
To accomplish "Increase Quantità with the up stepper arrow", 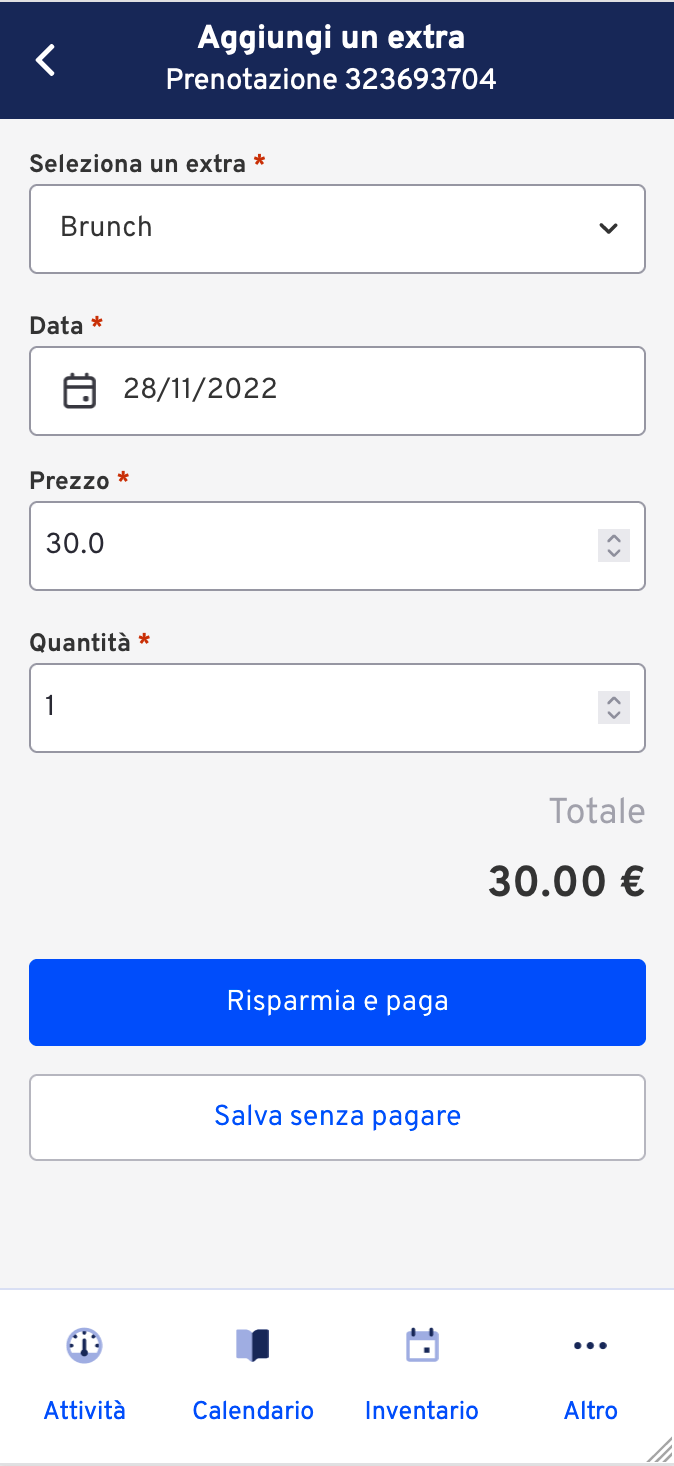I will [614, 700].
